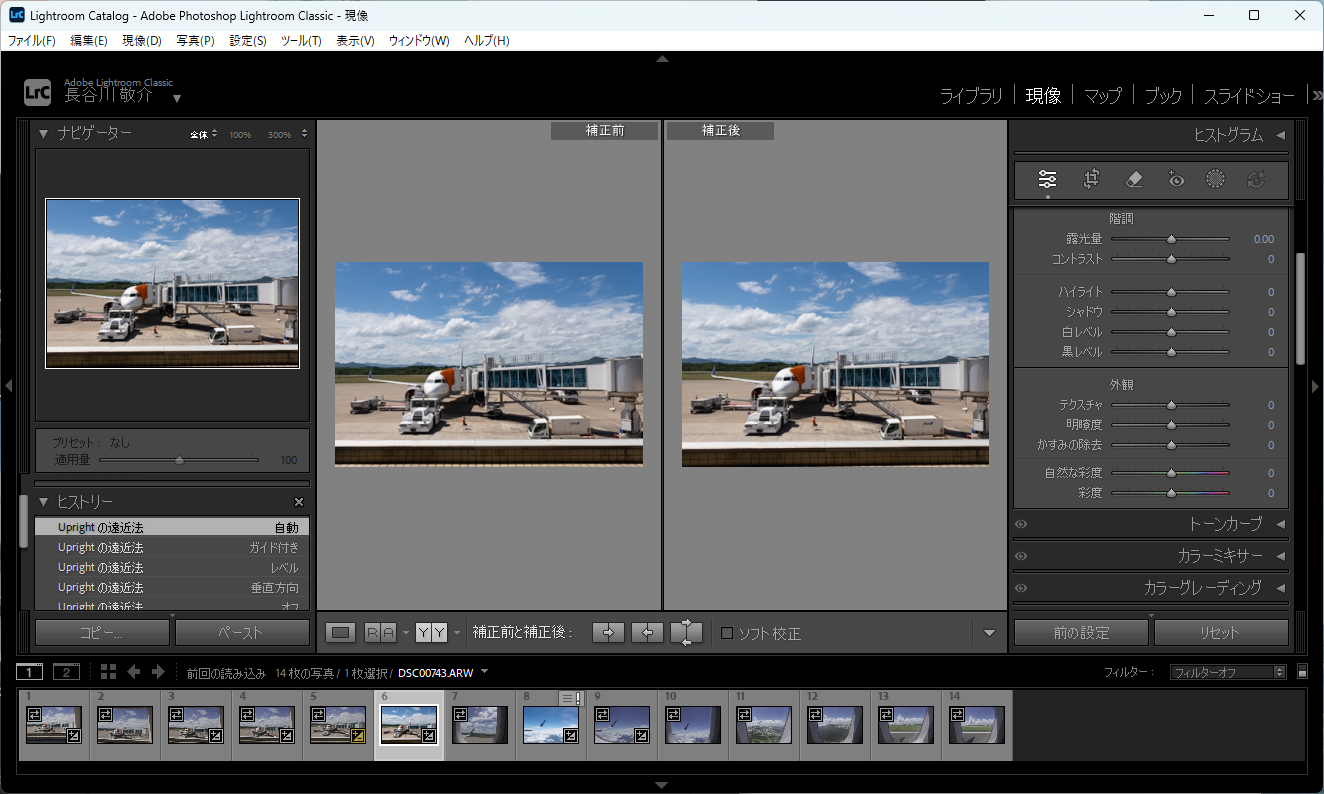Toggle カラーミキサー panel visibility eye

coord(1021,556)
